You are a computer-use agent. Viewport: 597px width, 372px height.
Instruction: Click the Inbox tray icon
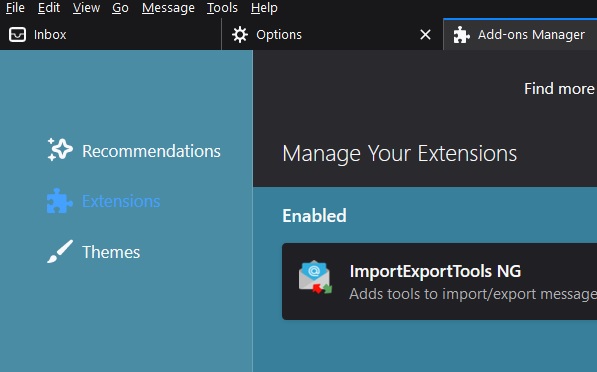(18, 35)
